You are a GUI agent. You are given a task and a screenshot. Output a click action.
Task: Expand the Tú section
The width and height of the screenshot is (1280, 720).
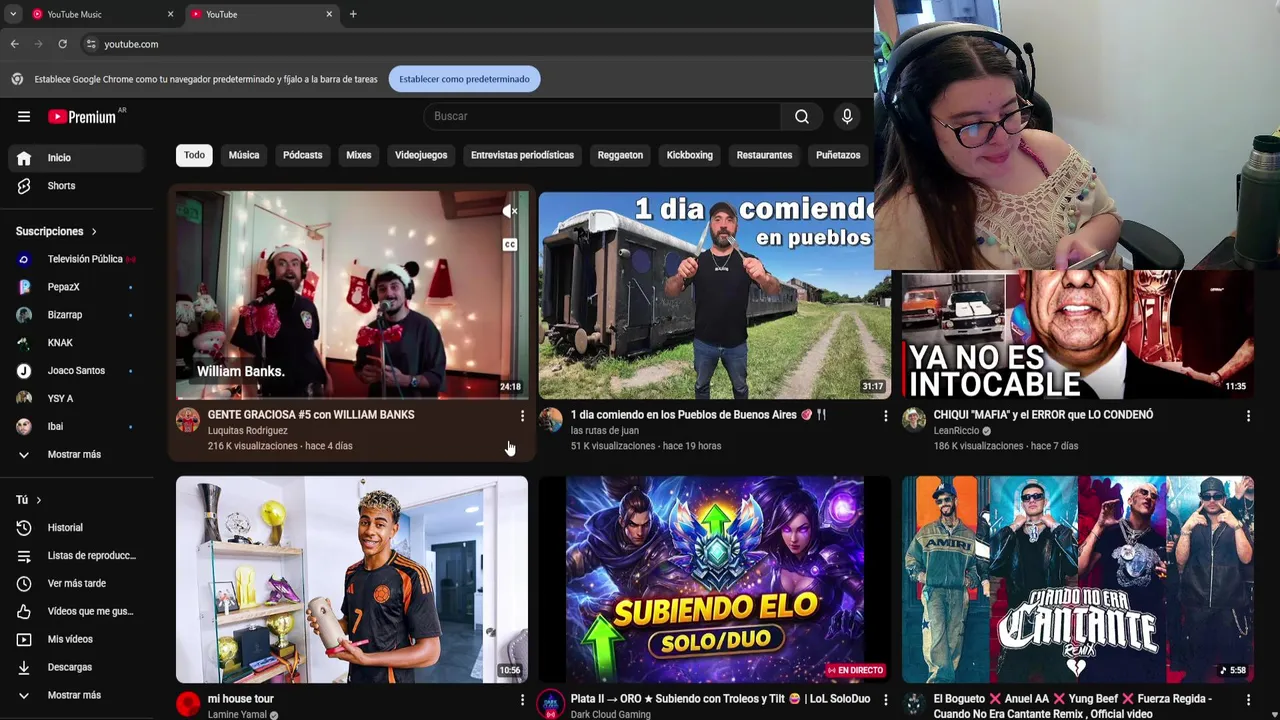(x=29, y=499)
